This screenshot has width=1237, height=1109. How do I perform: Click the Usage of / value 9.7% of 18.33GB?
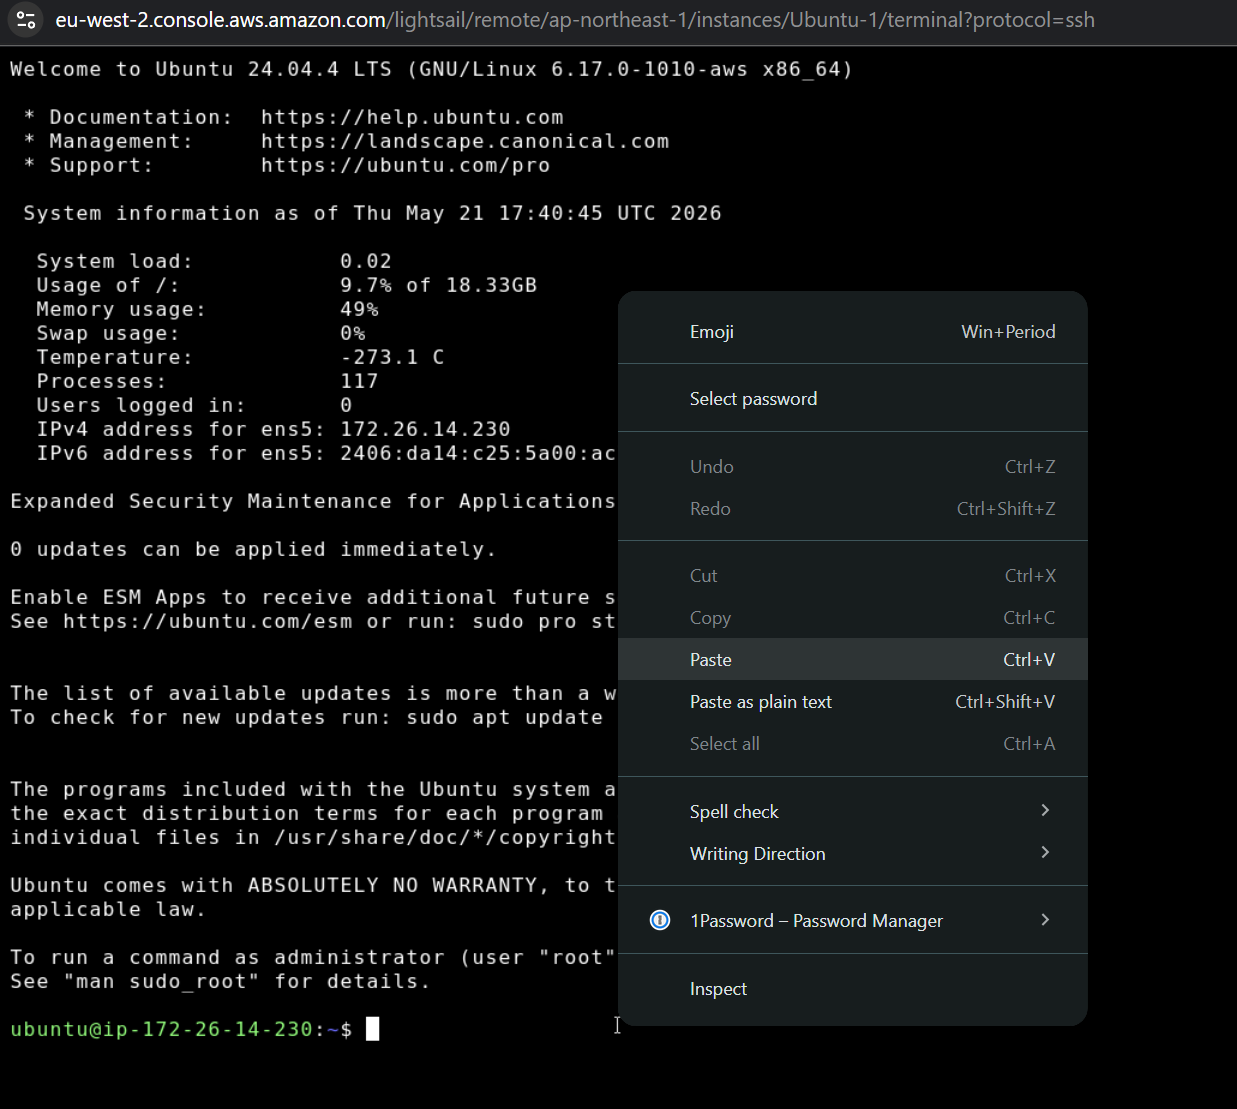click(439, 285)
